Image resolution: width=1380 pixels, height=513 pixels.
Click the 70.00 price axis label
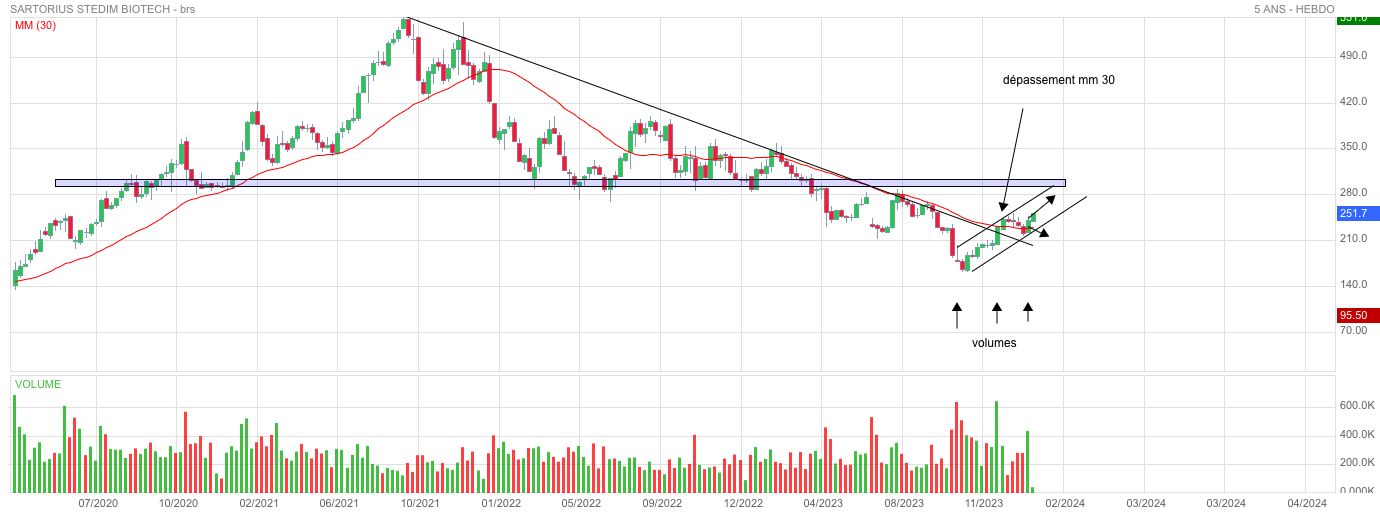click(x=1353, y=330)
